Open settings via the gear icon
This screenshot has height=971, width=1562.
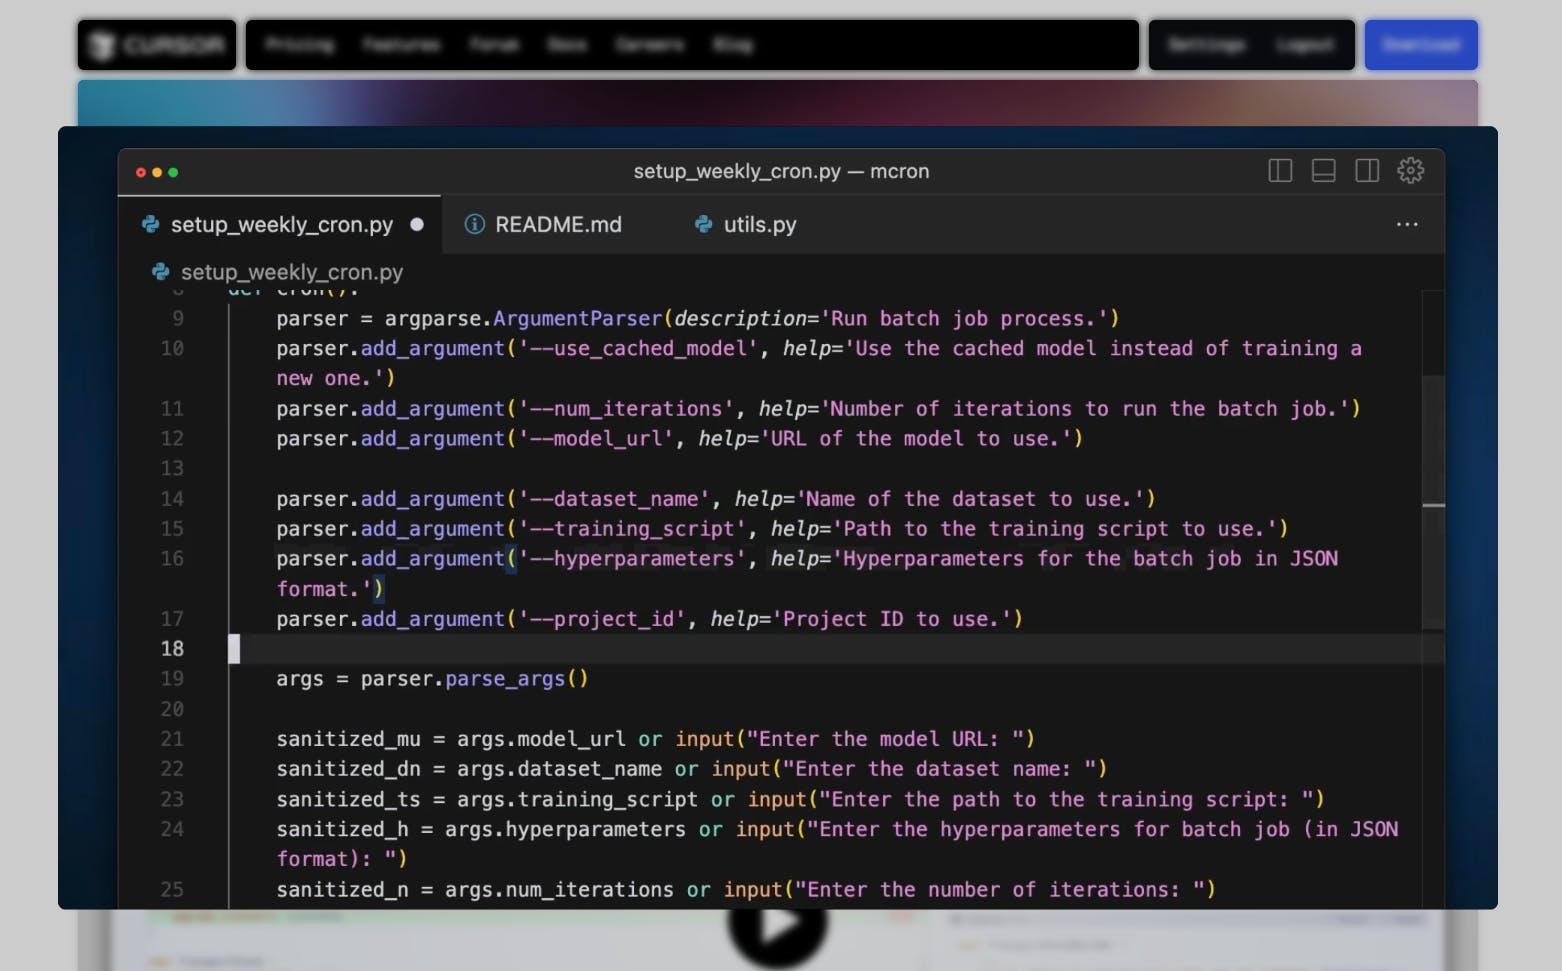(x=1410, y=171)
